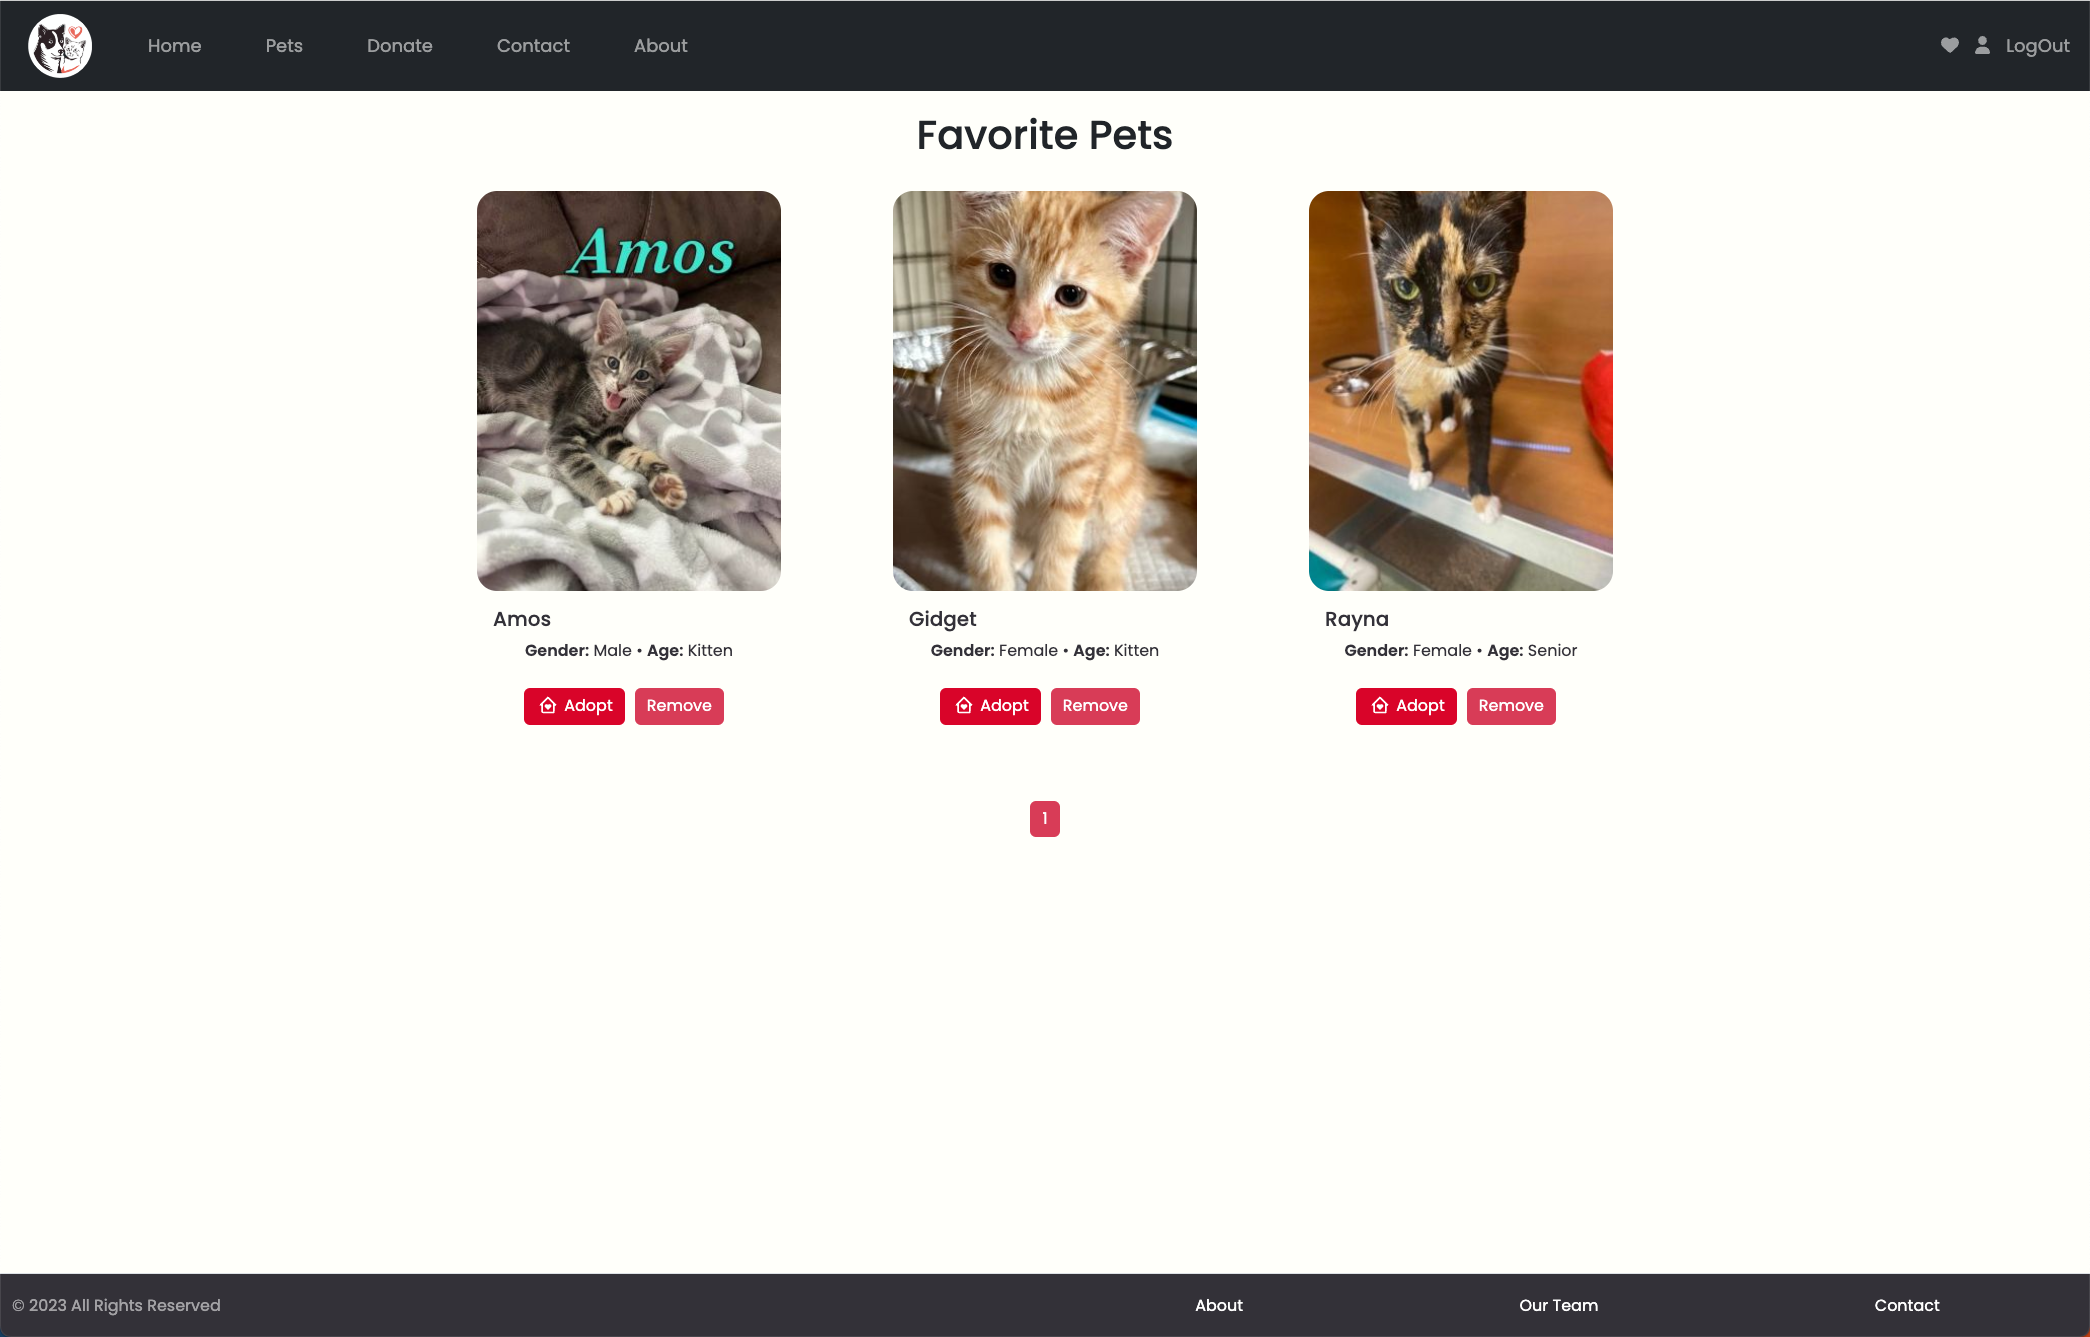Click LogOut in the top right

(2037, 46)
